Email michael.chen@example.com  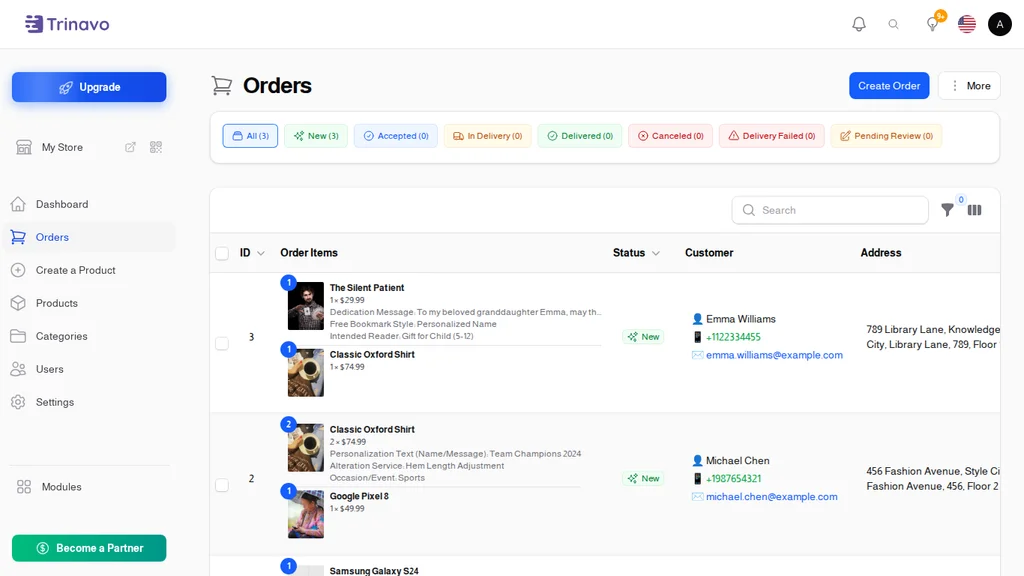tap(771, 496)
